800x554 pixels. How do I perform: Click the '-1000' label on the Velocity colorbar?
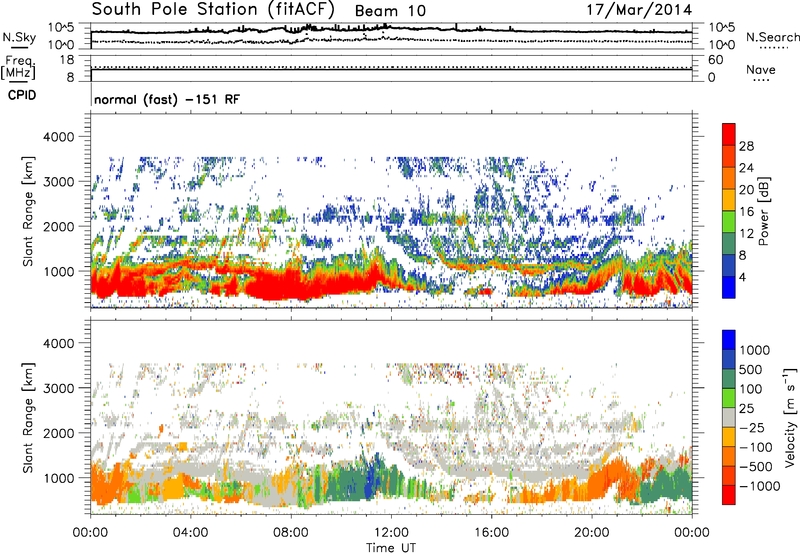tap(760, 486)
